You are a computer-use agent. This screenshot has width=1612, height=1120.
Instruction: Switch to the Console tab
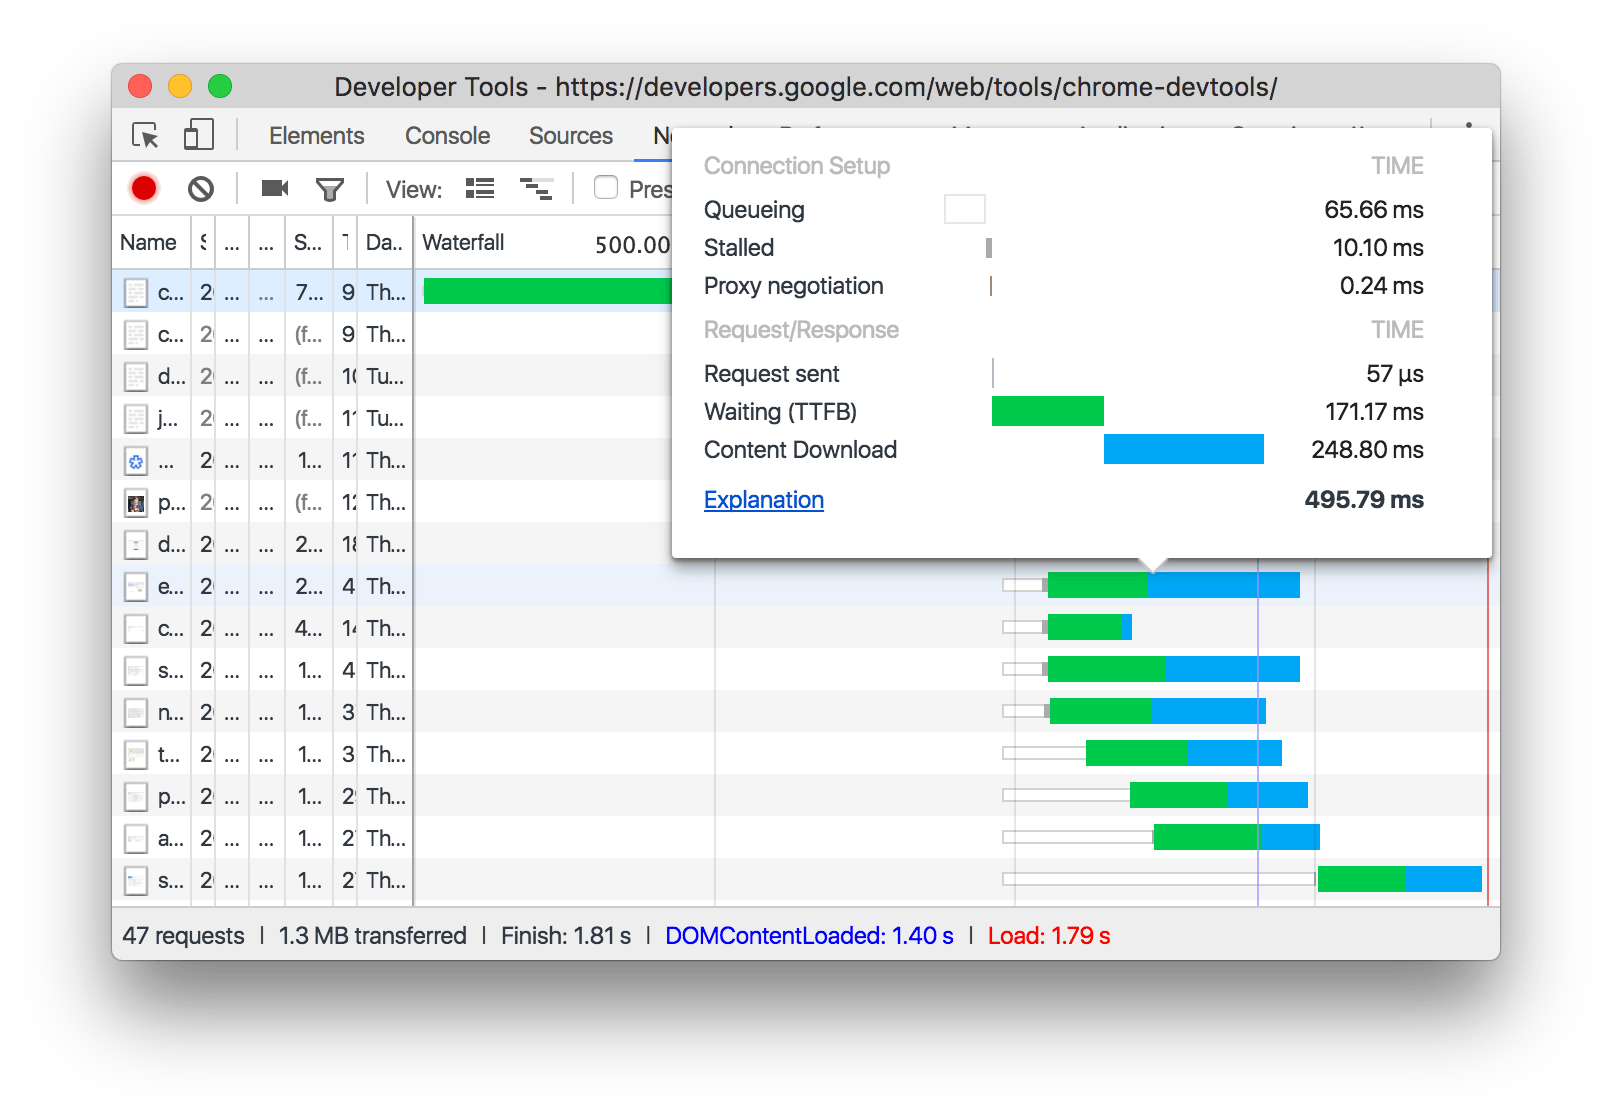[x=446, y=135]
